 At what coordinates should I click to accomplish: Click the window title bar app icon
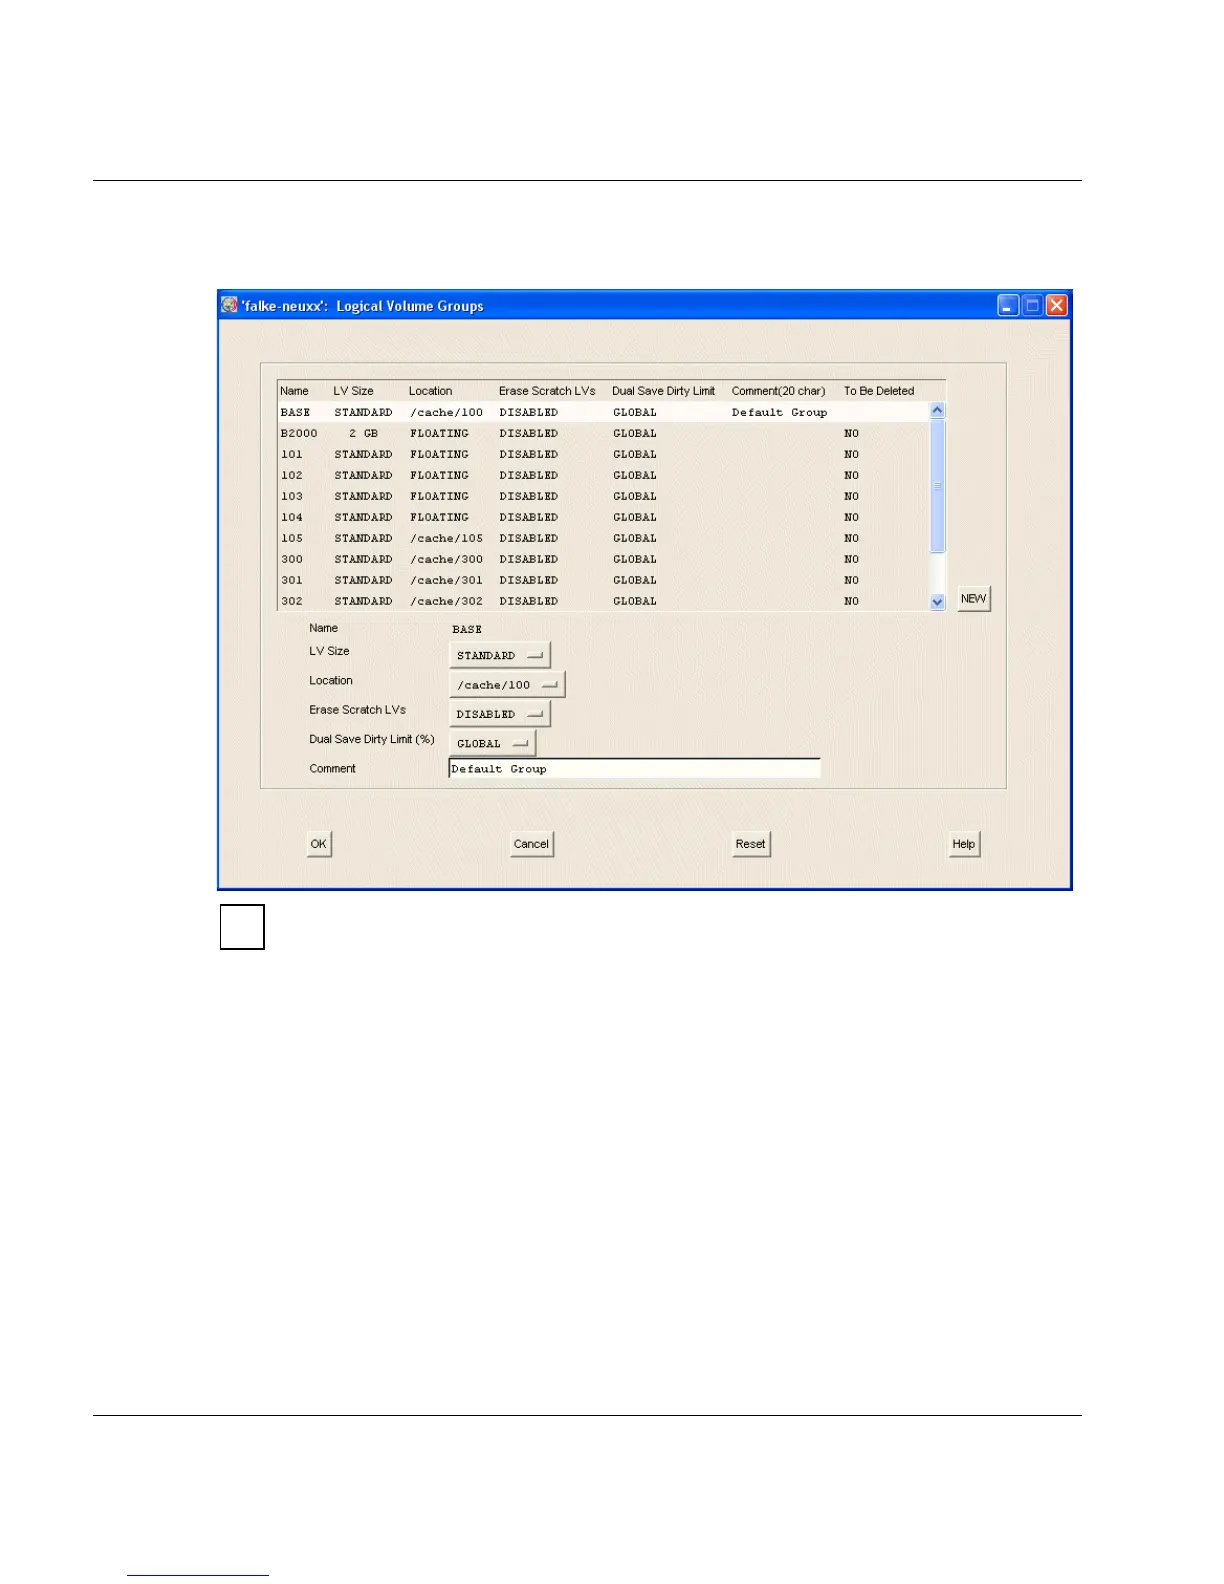point(230,305)
